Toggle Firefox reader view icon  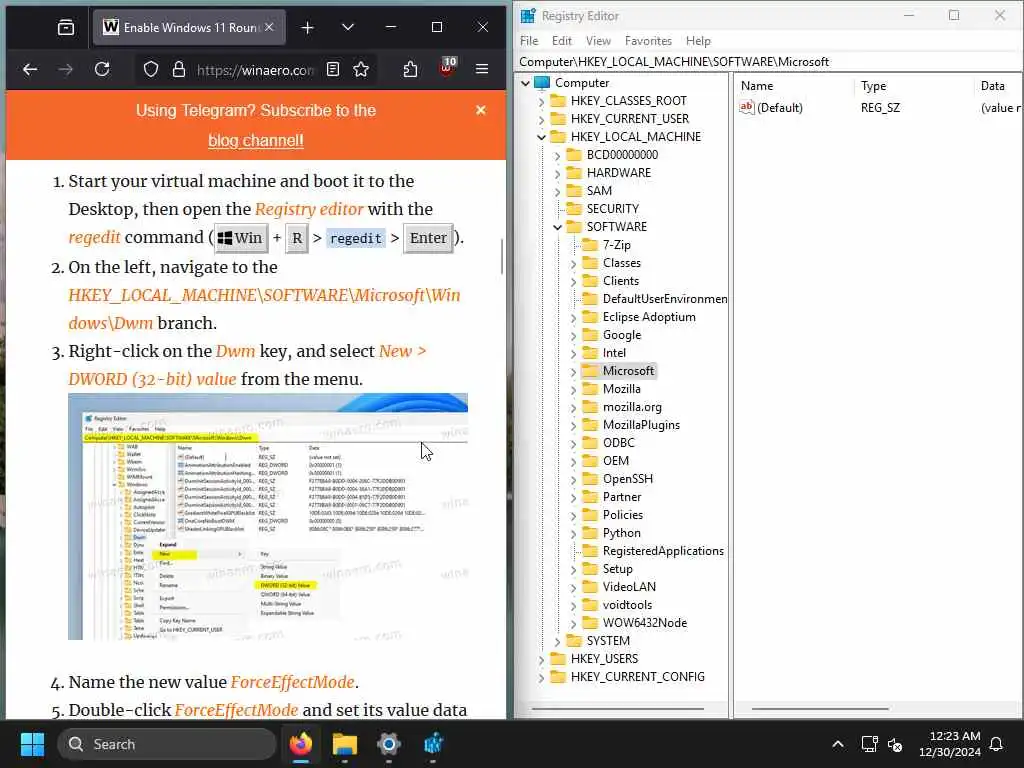pos(333,69)
